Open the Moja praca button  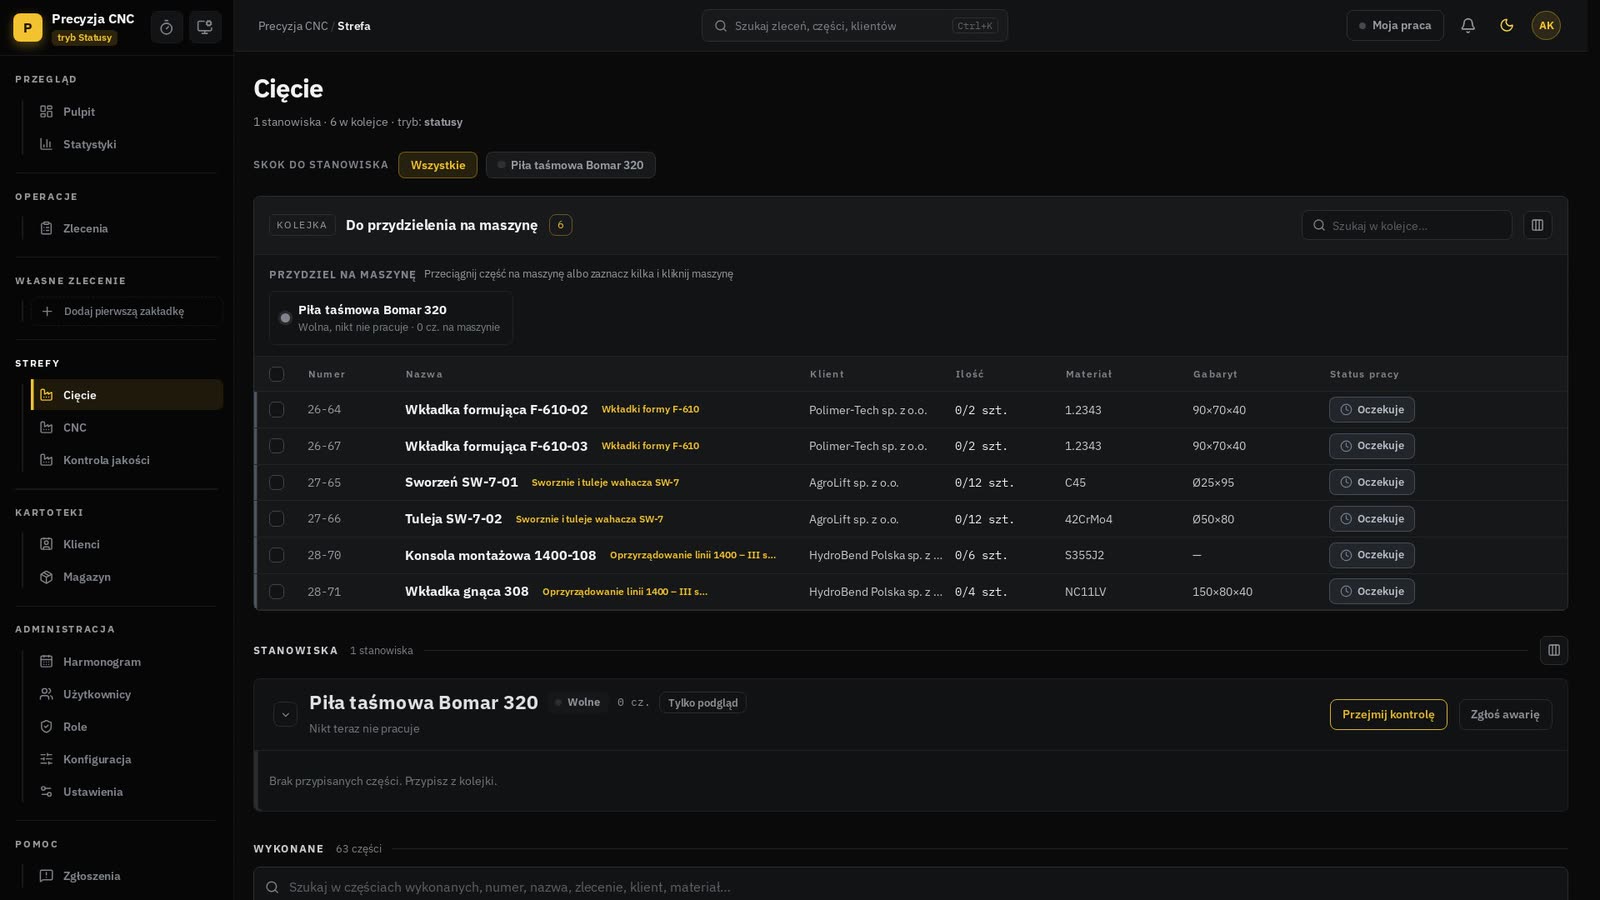tap(1395, 26)
